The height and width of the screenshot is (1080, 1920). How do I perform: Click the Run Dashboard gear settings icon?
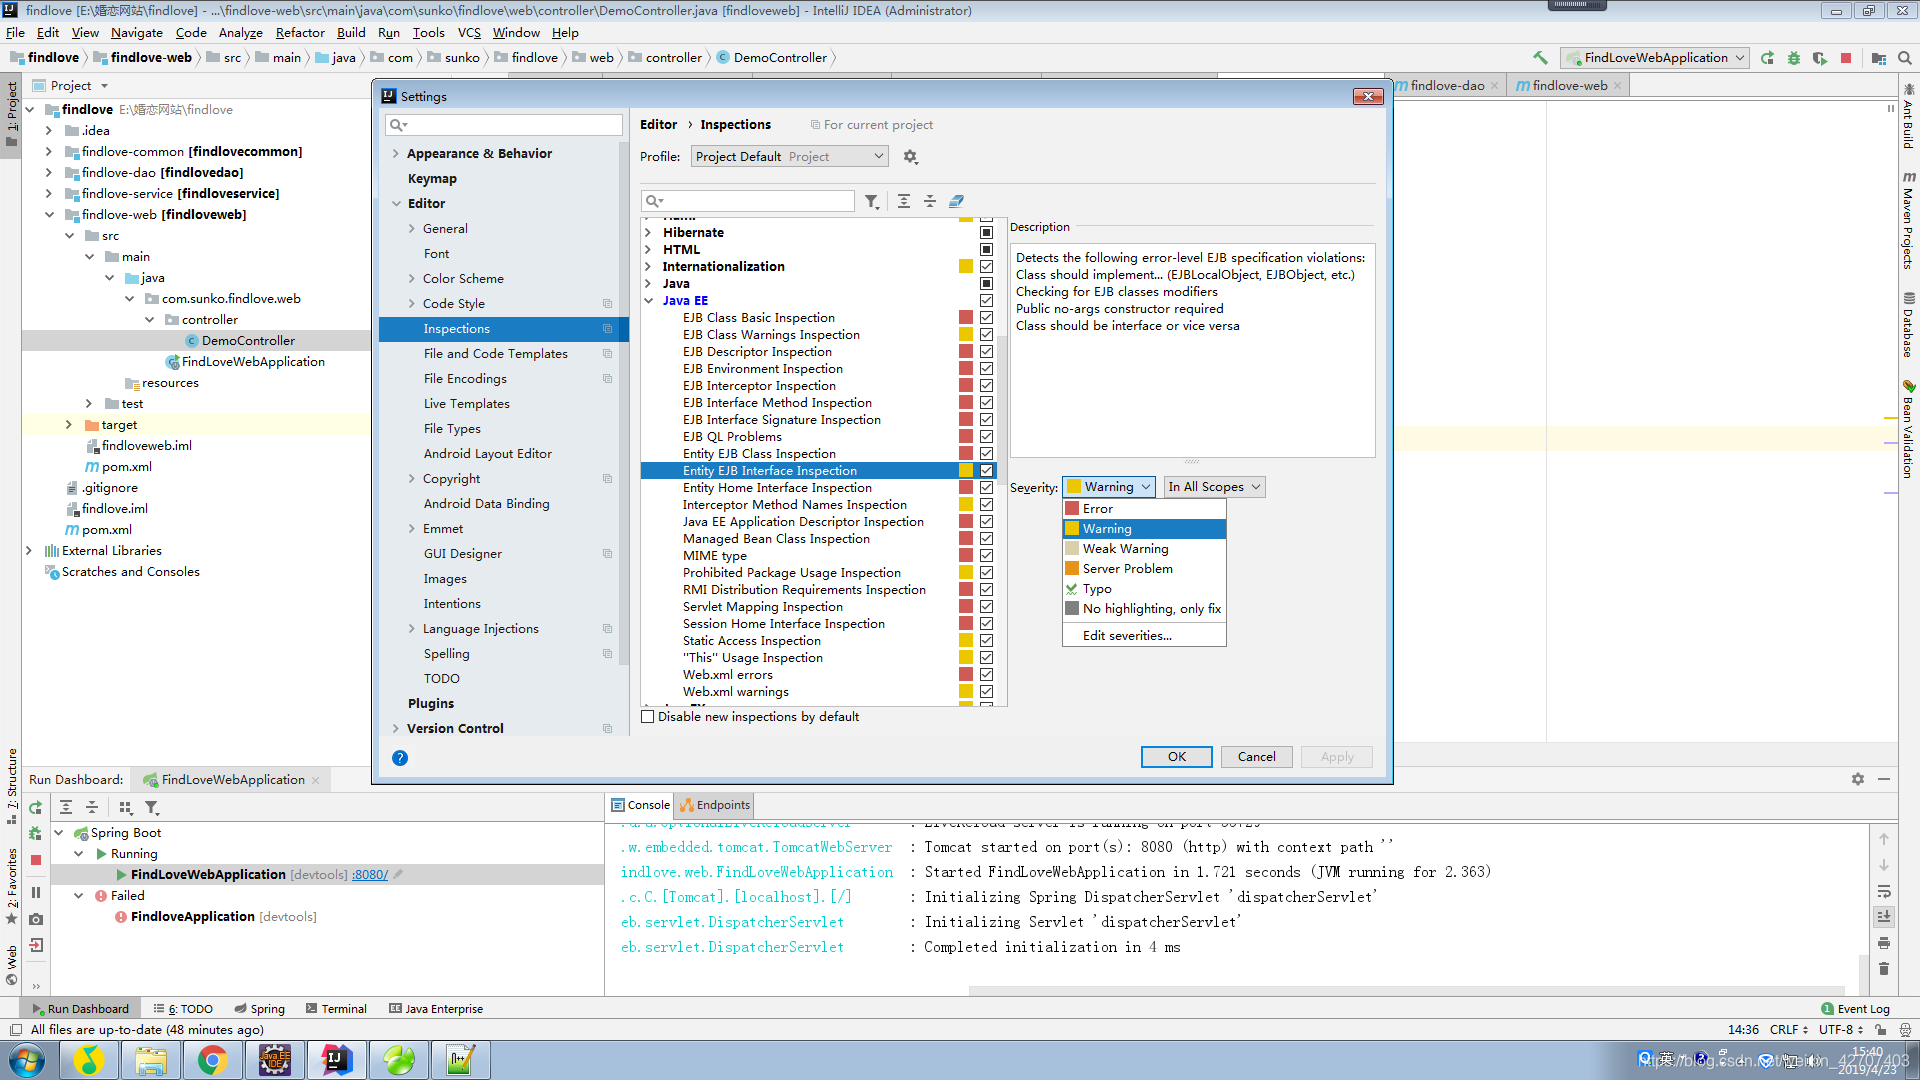point(1858,779)
